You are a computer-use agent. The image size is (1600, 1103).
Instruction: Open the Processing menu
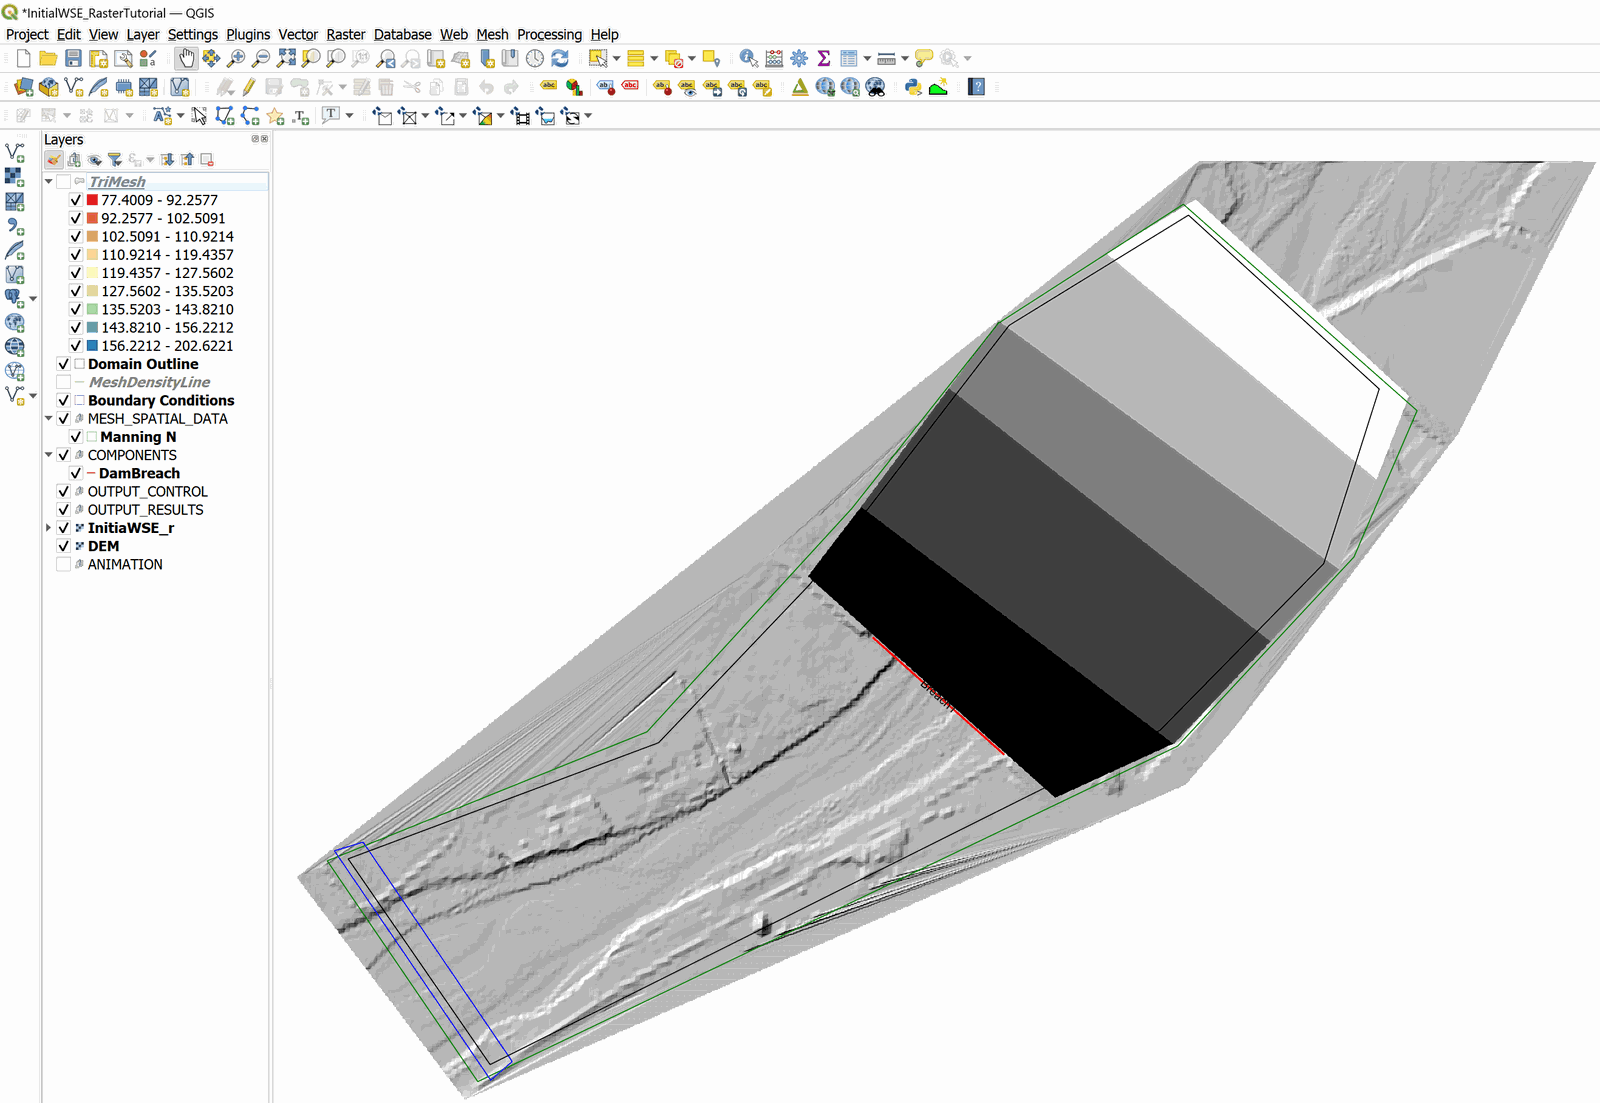point(548,34)
